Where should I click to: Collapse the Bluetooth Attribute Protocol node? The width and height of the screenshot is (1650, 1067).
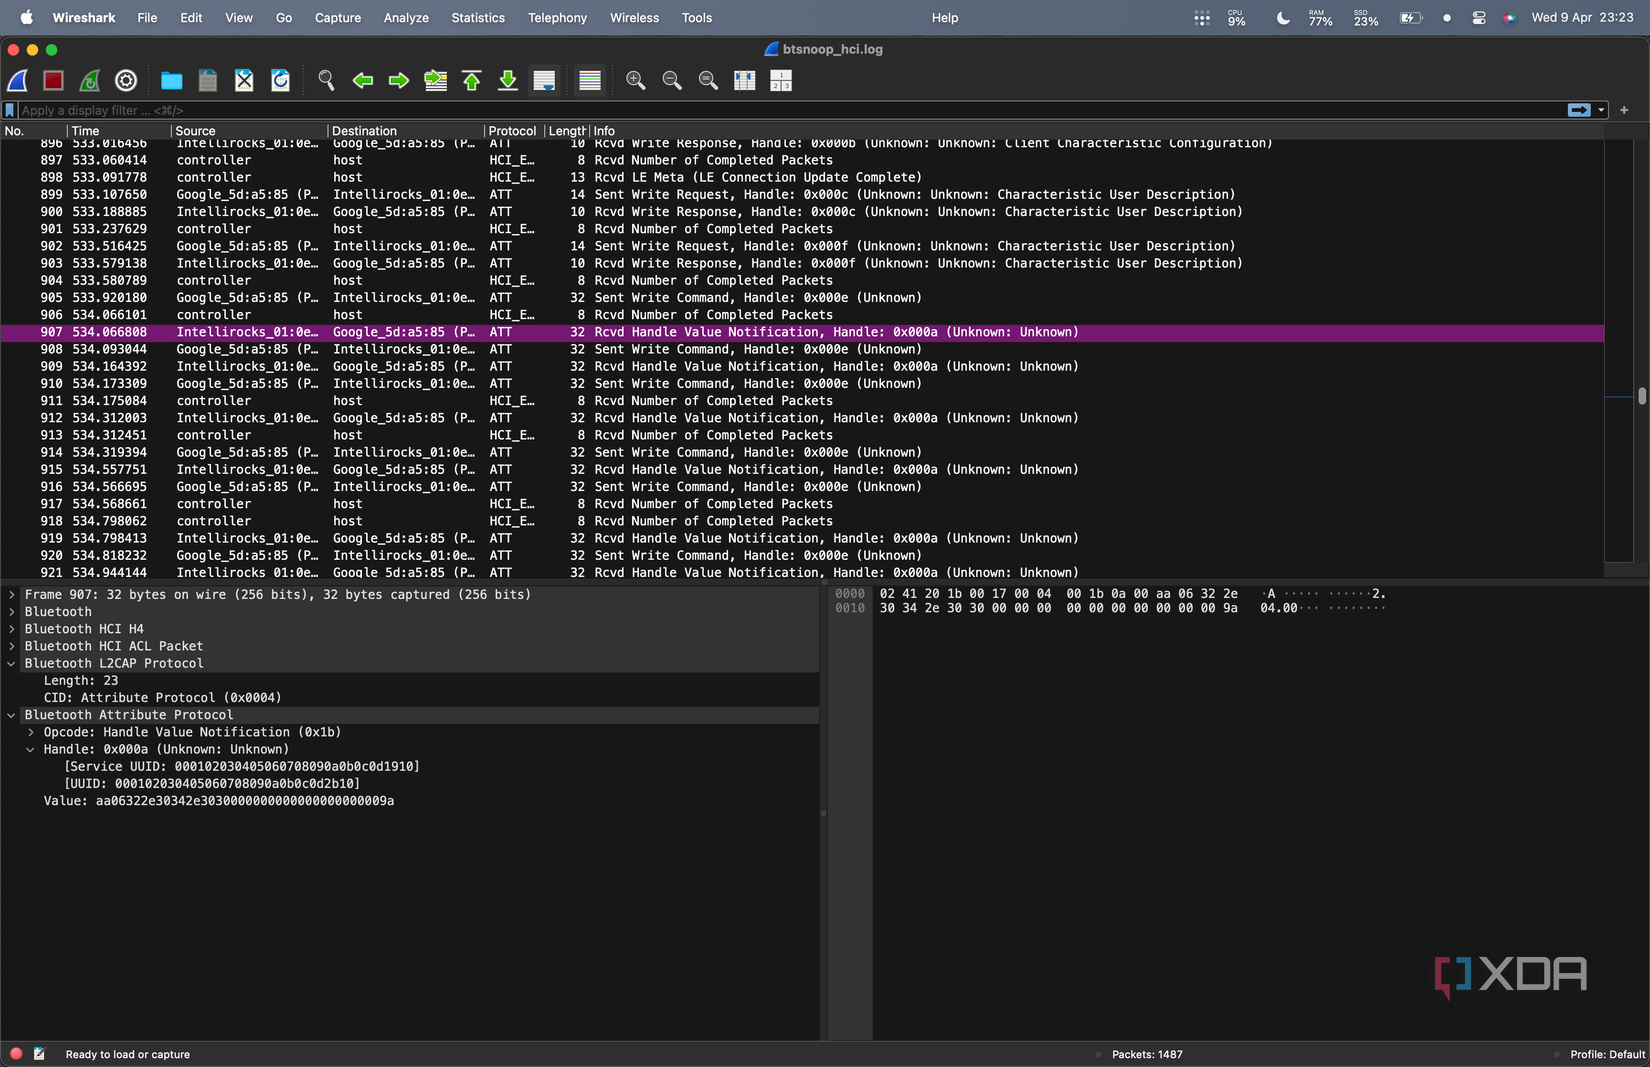pos(12,715)
